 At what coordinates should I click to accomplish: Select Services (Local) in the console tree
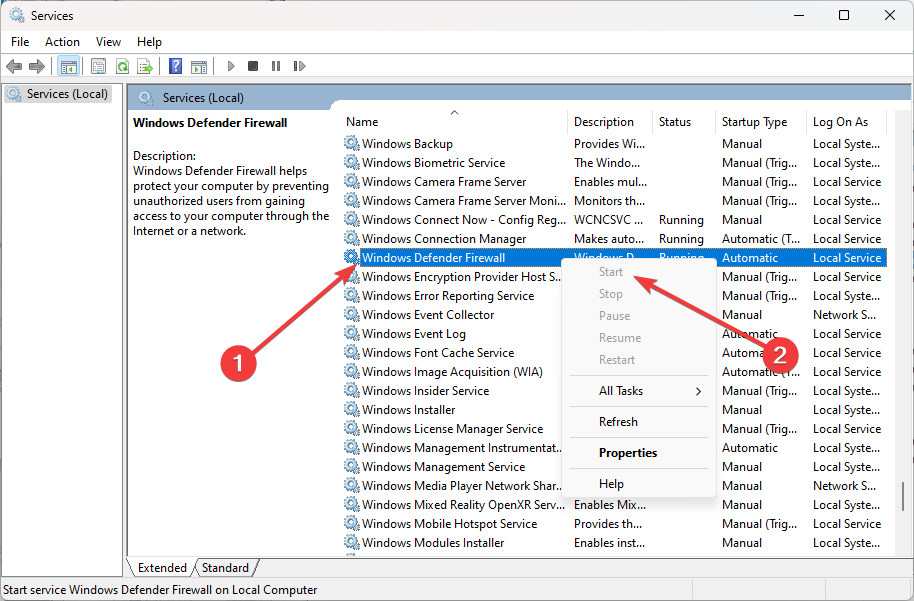[58, 94]
